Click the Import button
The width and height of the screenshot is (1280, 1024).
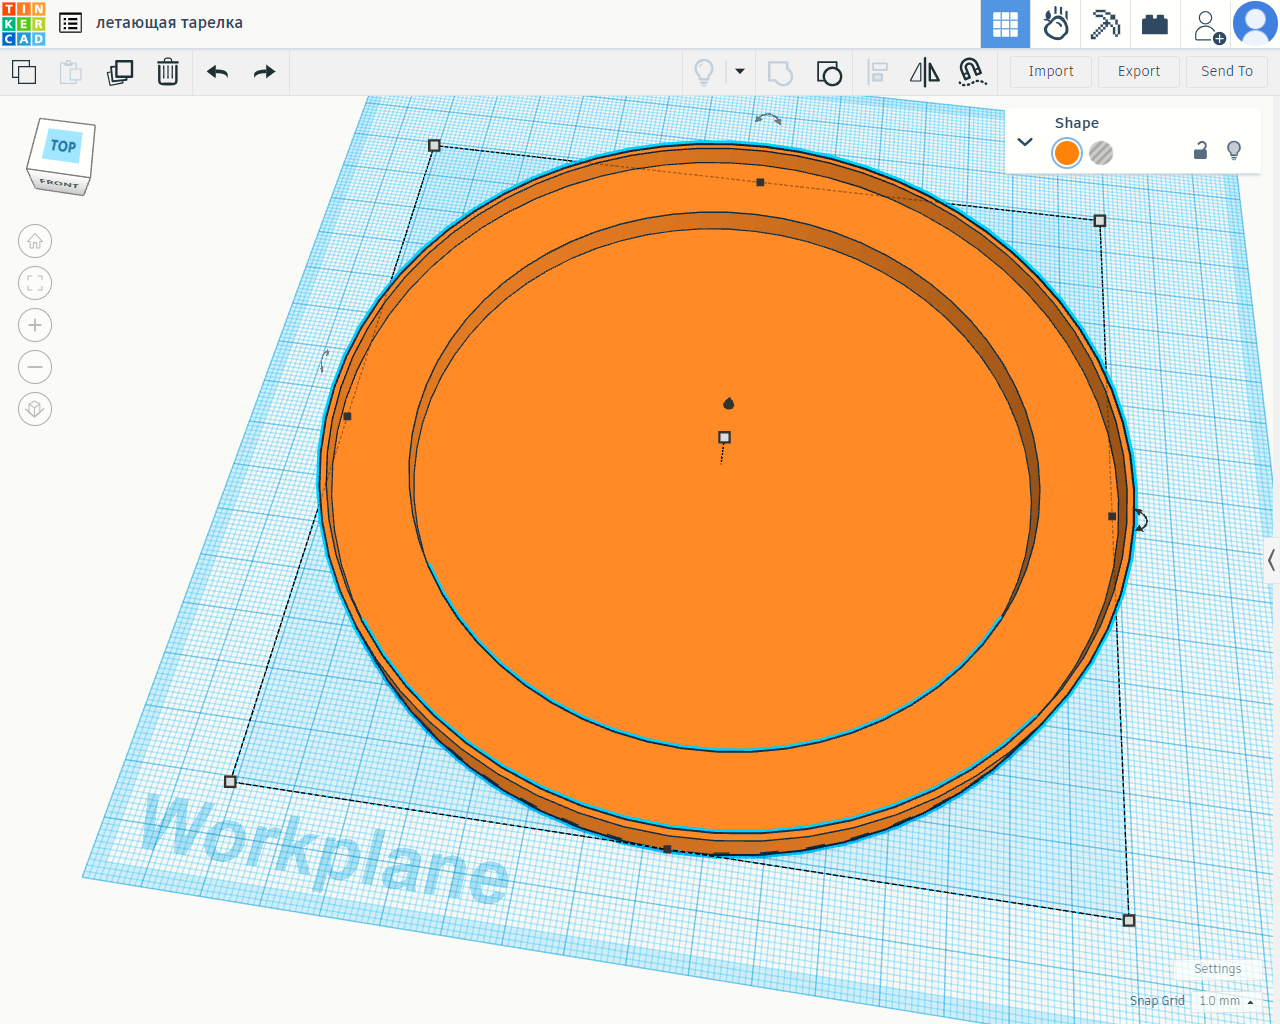(1050, 71)
